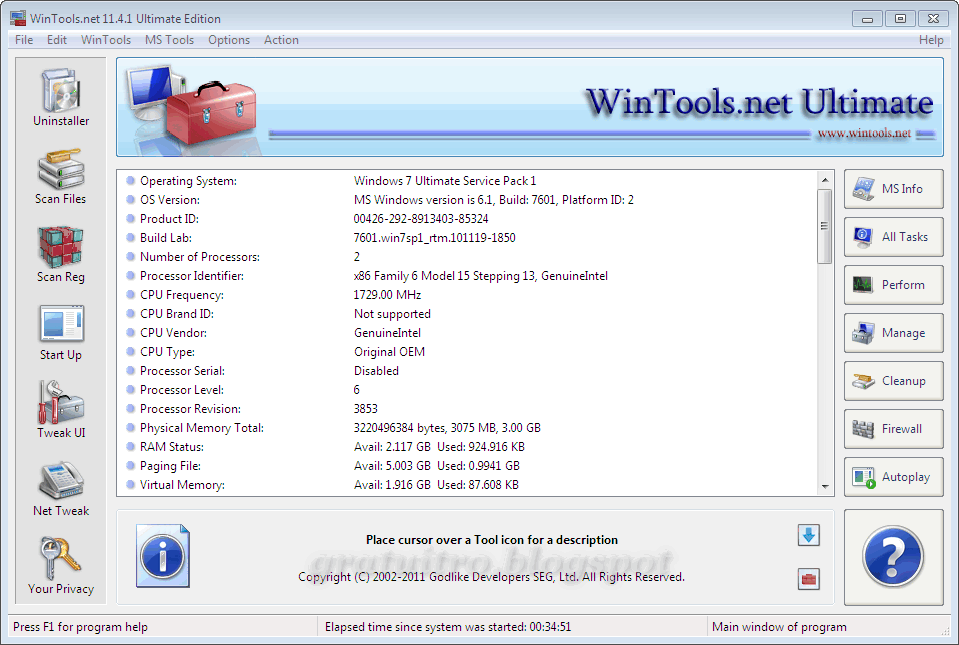This screenshot has width=959, height=645.
Task: Click the scroll up arrow of info list
Action: point(825,180)
